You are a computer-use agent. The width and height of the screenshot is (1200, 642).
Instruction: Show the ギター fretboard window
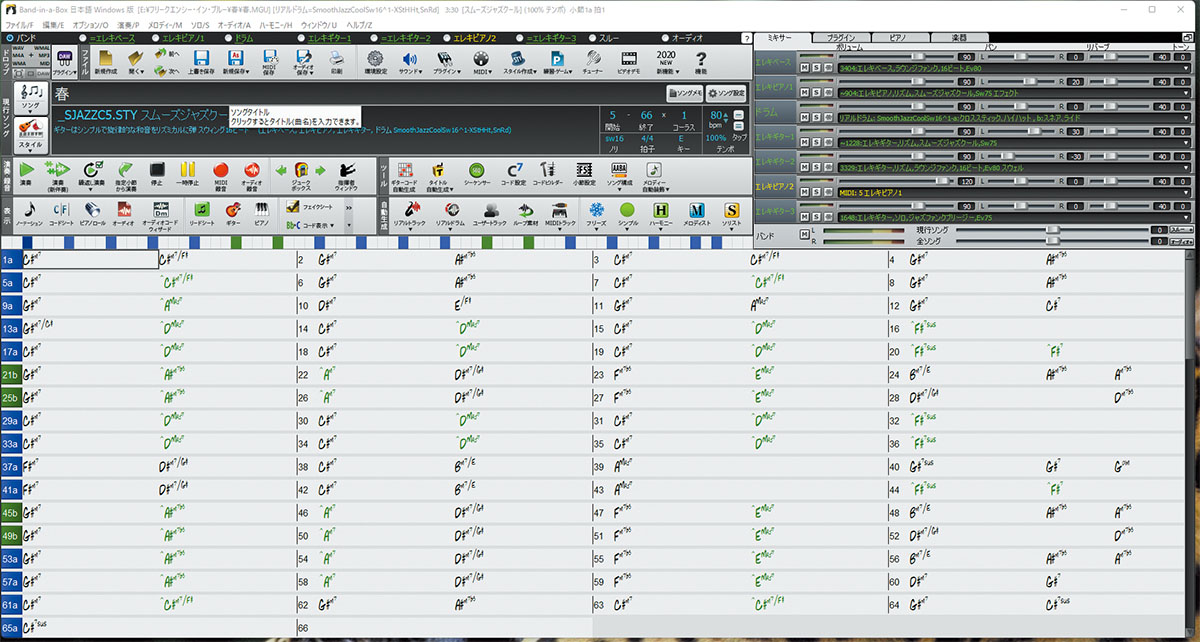232,213
